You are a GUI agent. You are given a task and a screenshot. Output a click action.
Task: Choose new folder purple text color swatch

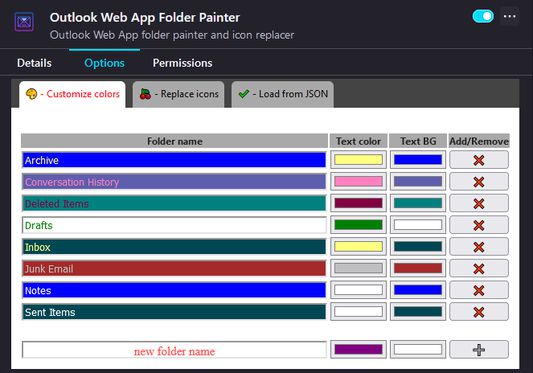(x=358, y=350)
